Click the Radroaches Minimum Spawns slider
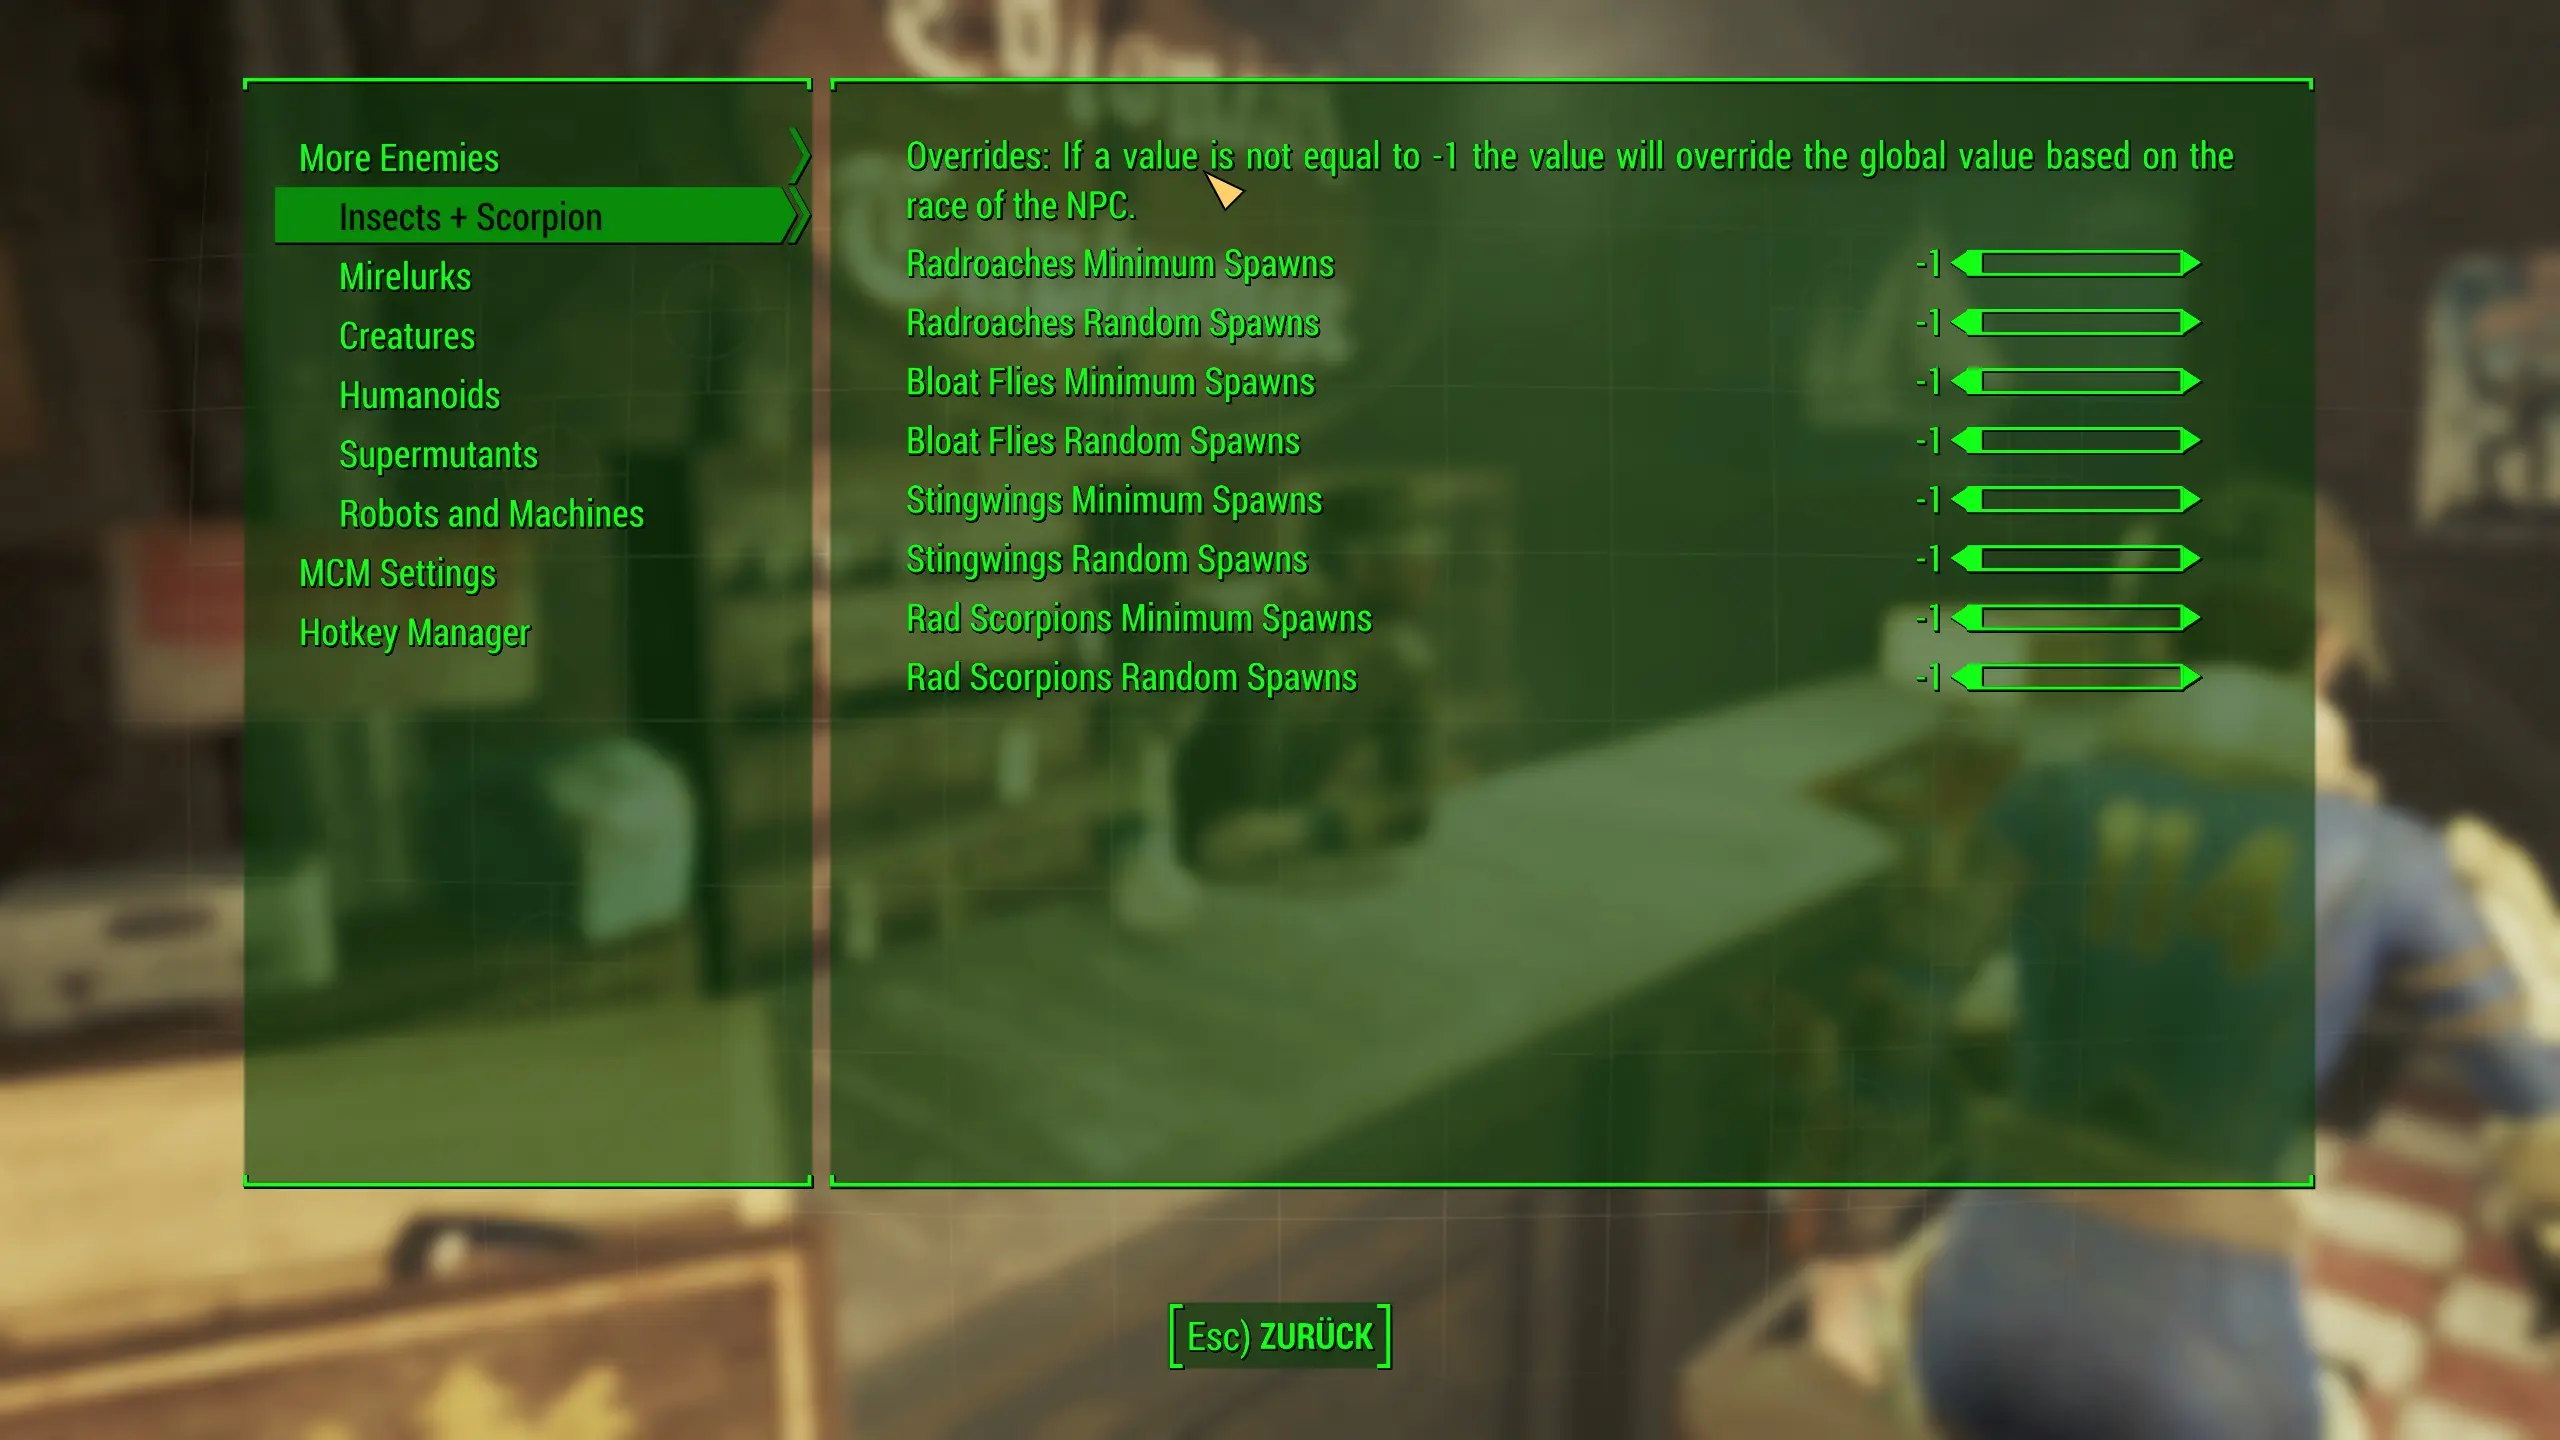Image resolution: width=2560 pixels, height=1440 pixels. 2075,262
